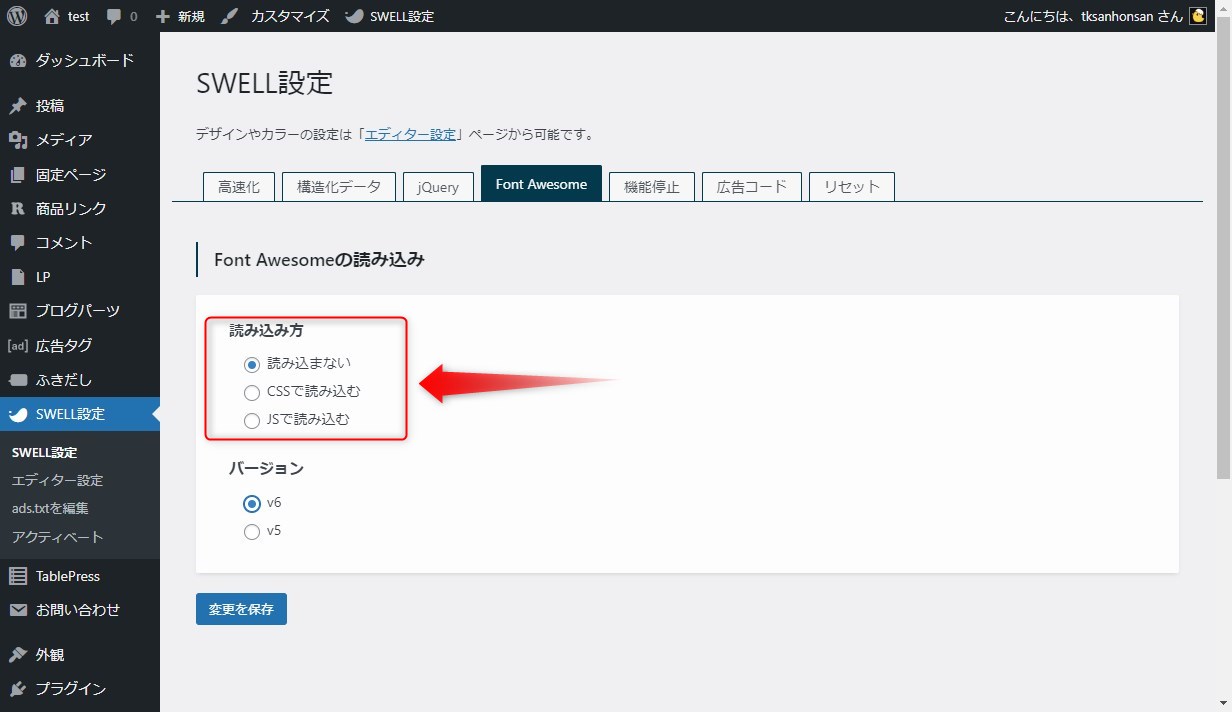Open プラグイン via its plug icon

[20, 689]
